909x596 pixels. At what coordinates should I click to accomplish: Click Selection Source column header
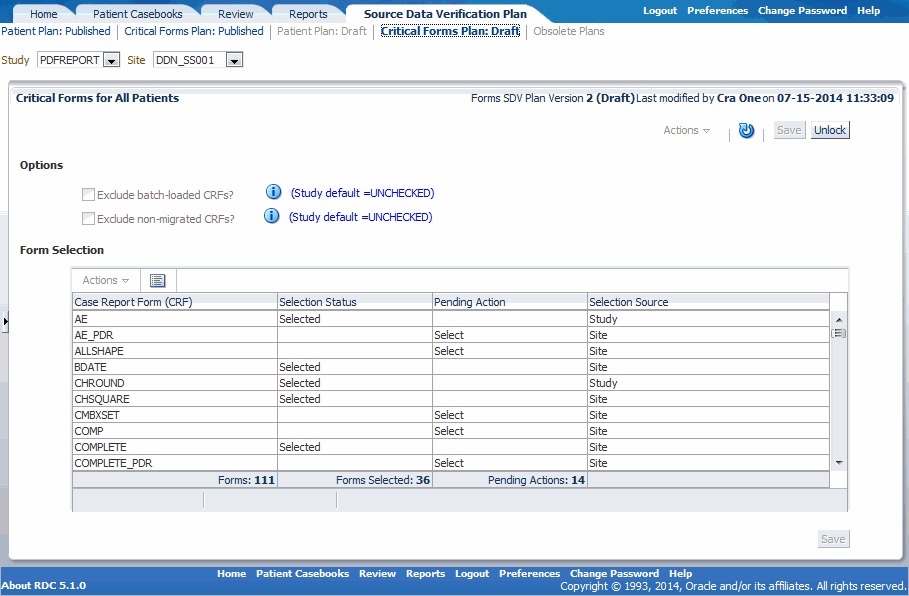(x=708, y=302)
